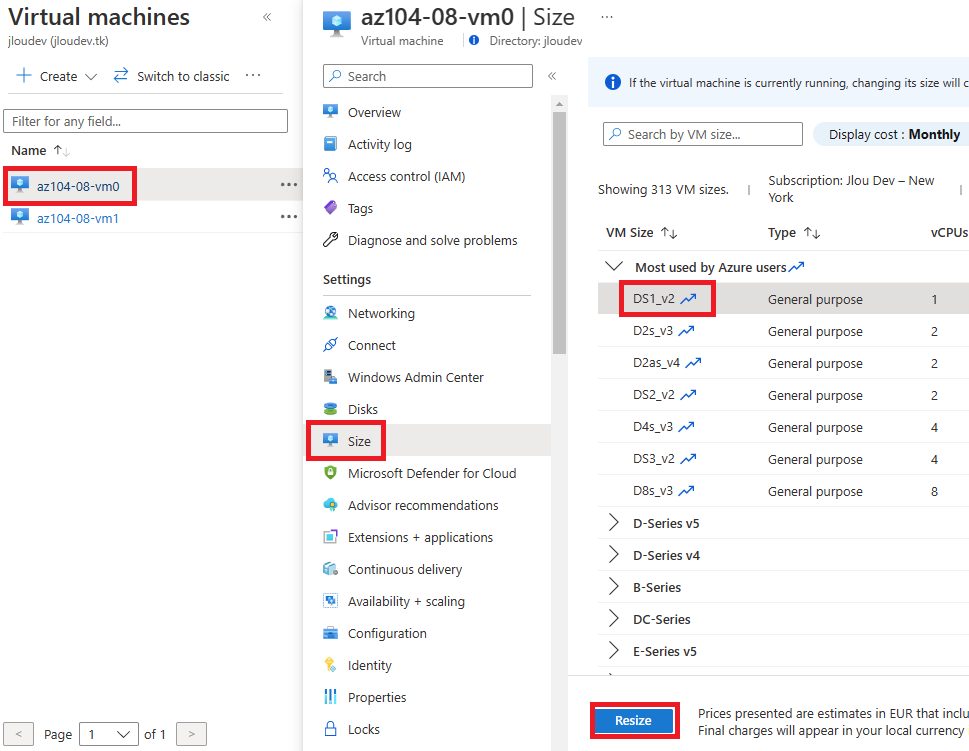Open the toolbar ellipsis next to Switch to classic
The image size is (969, 751).
[253, 75]
